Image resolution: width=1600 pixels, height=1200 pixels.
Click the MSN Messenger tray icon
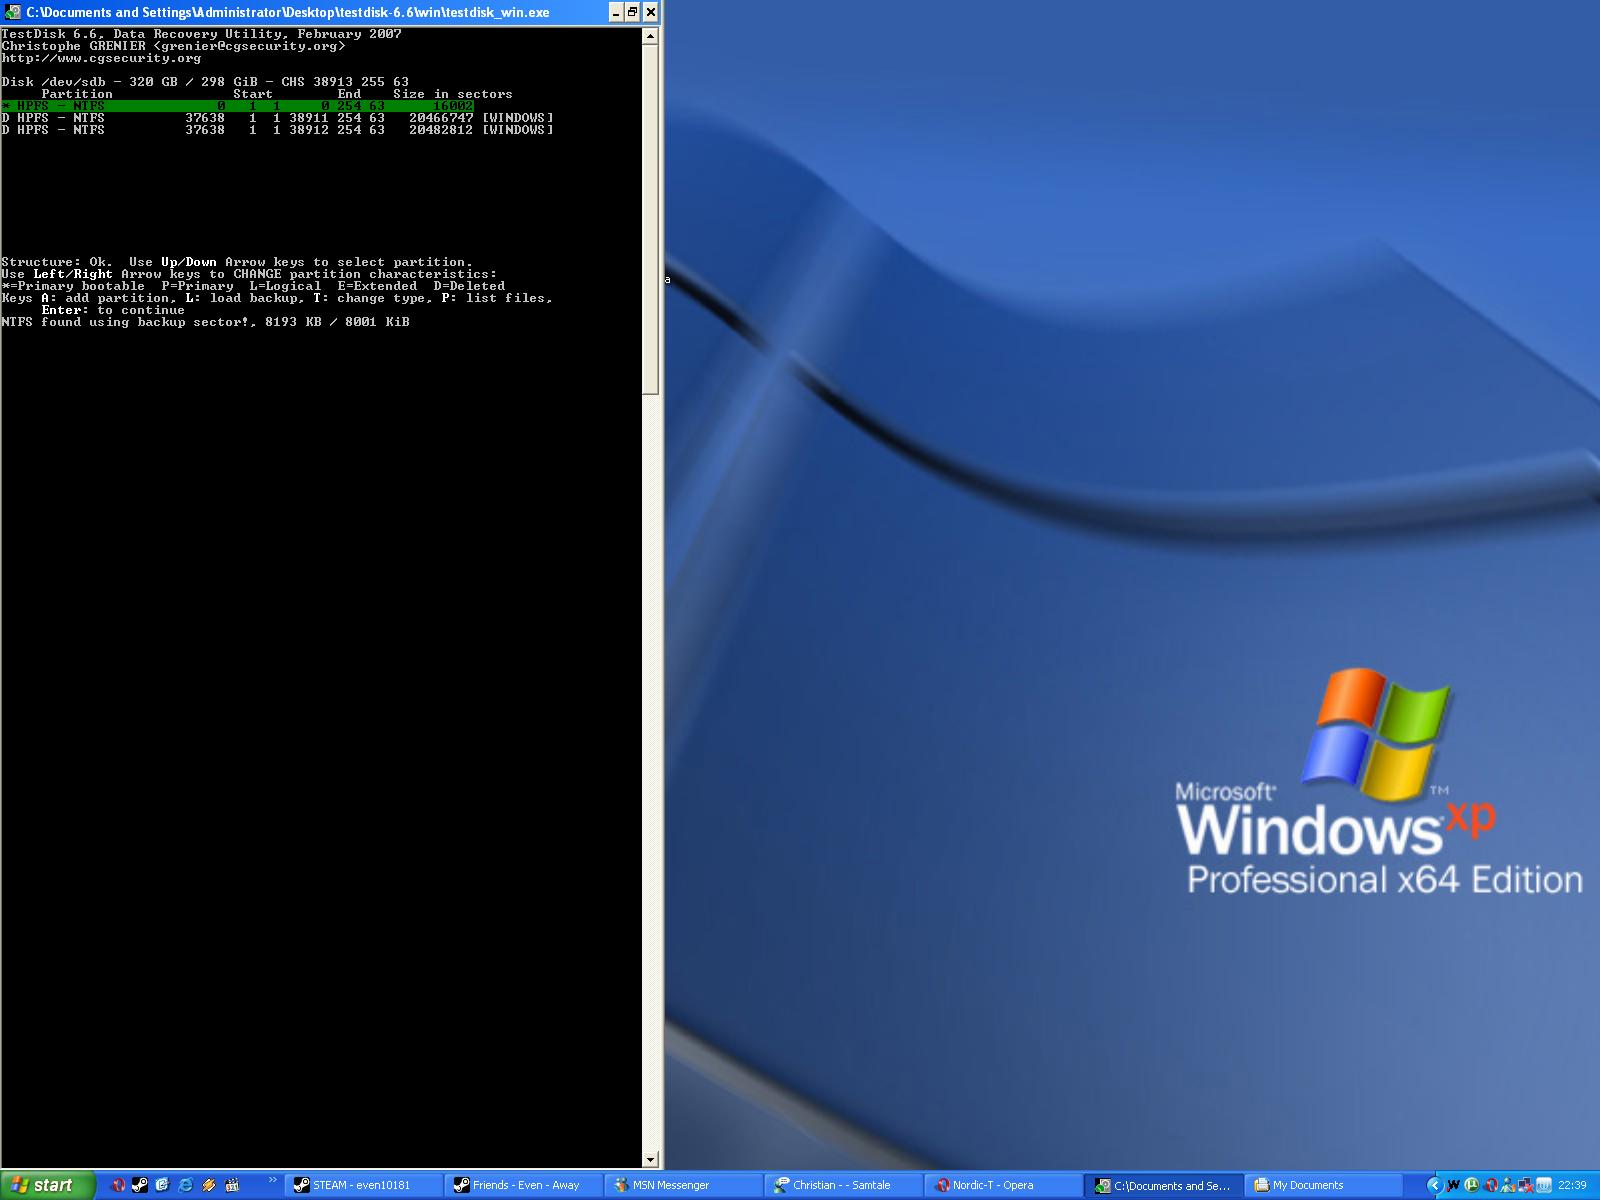click(x=1507, y=1185)
